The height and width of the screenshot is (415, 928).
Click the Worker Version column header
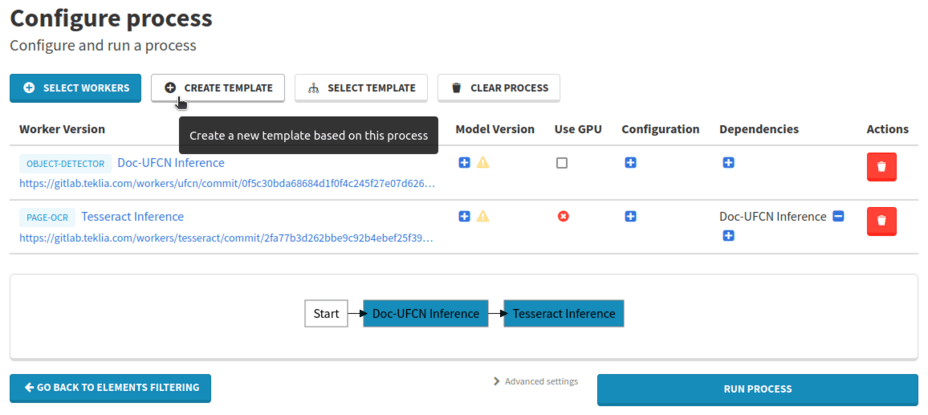(62, 129)
